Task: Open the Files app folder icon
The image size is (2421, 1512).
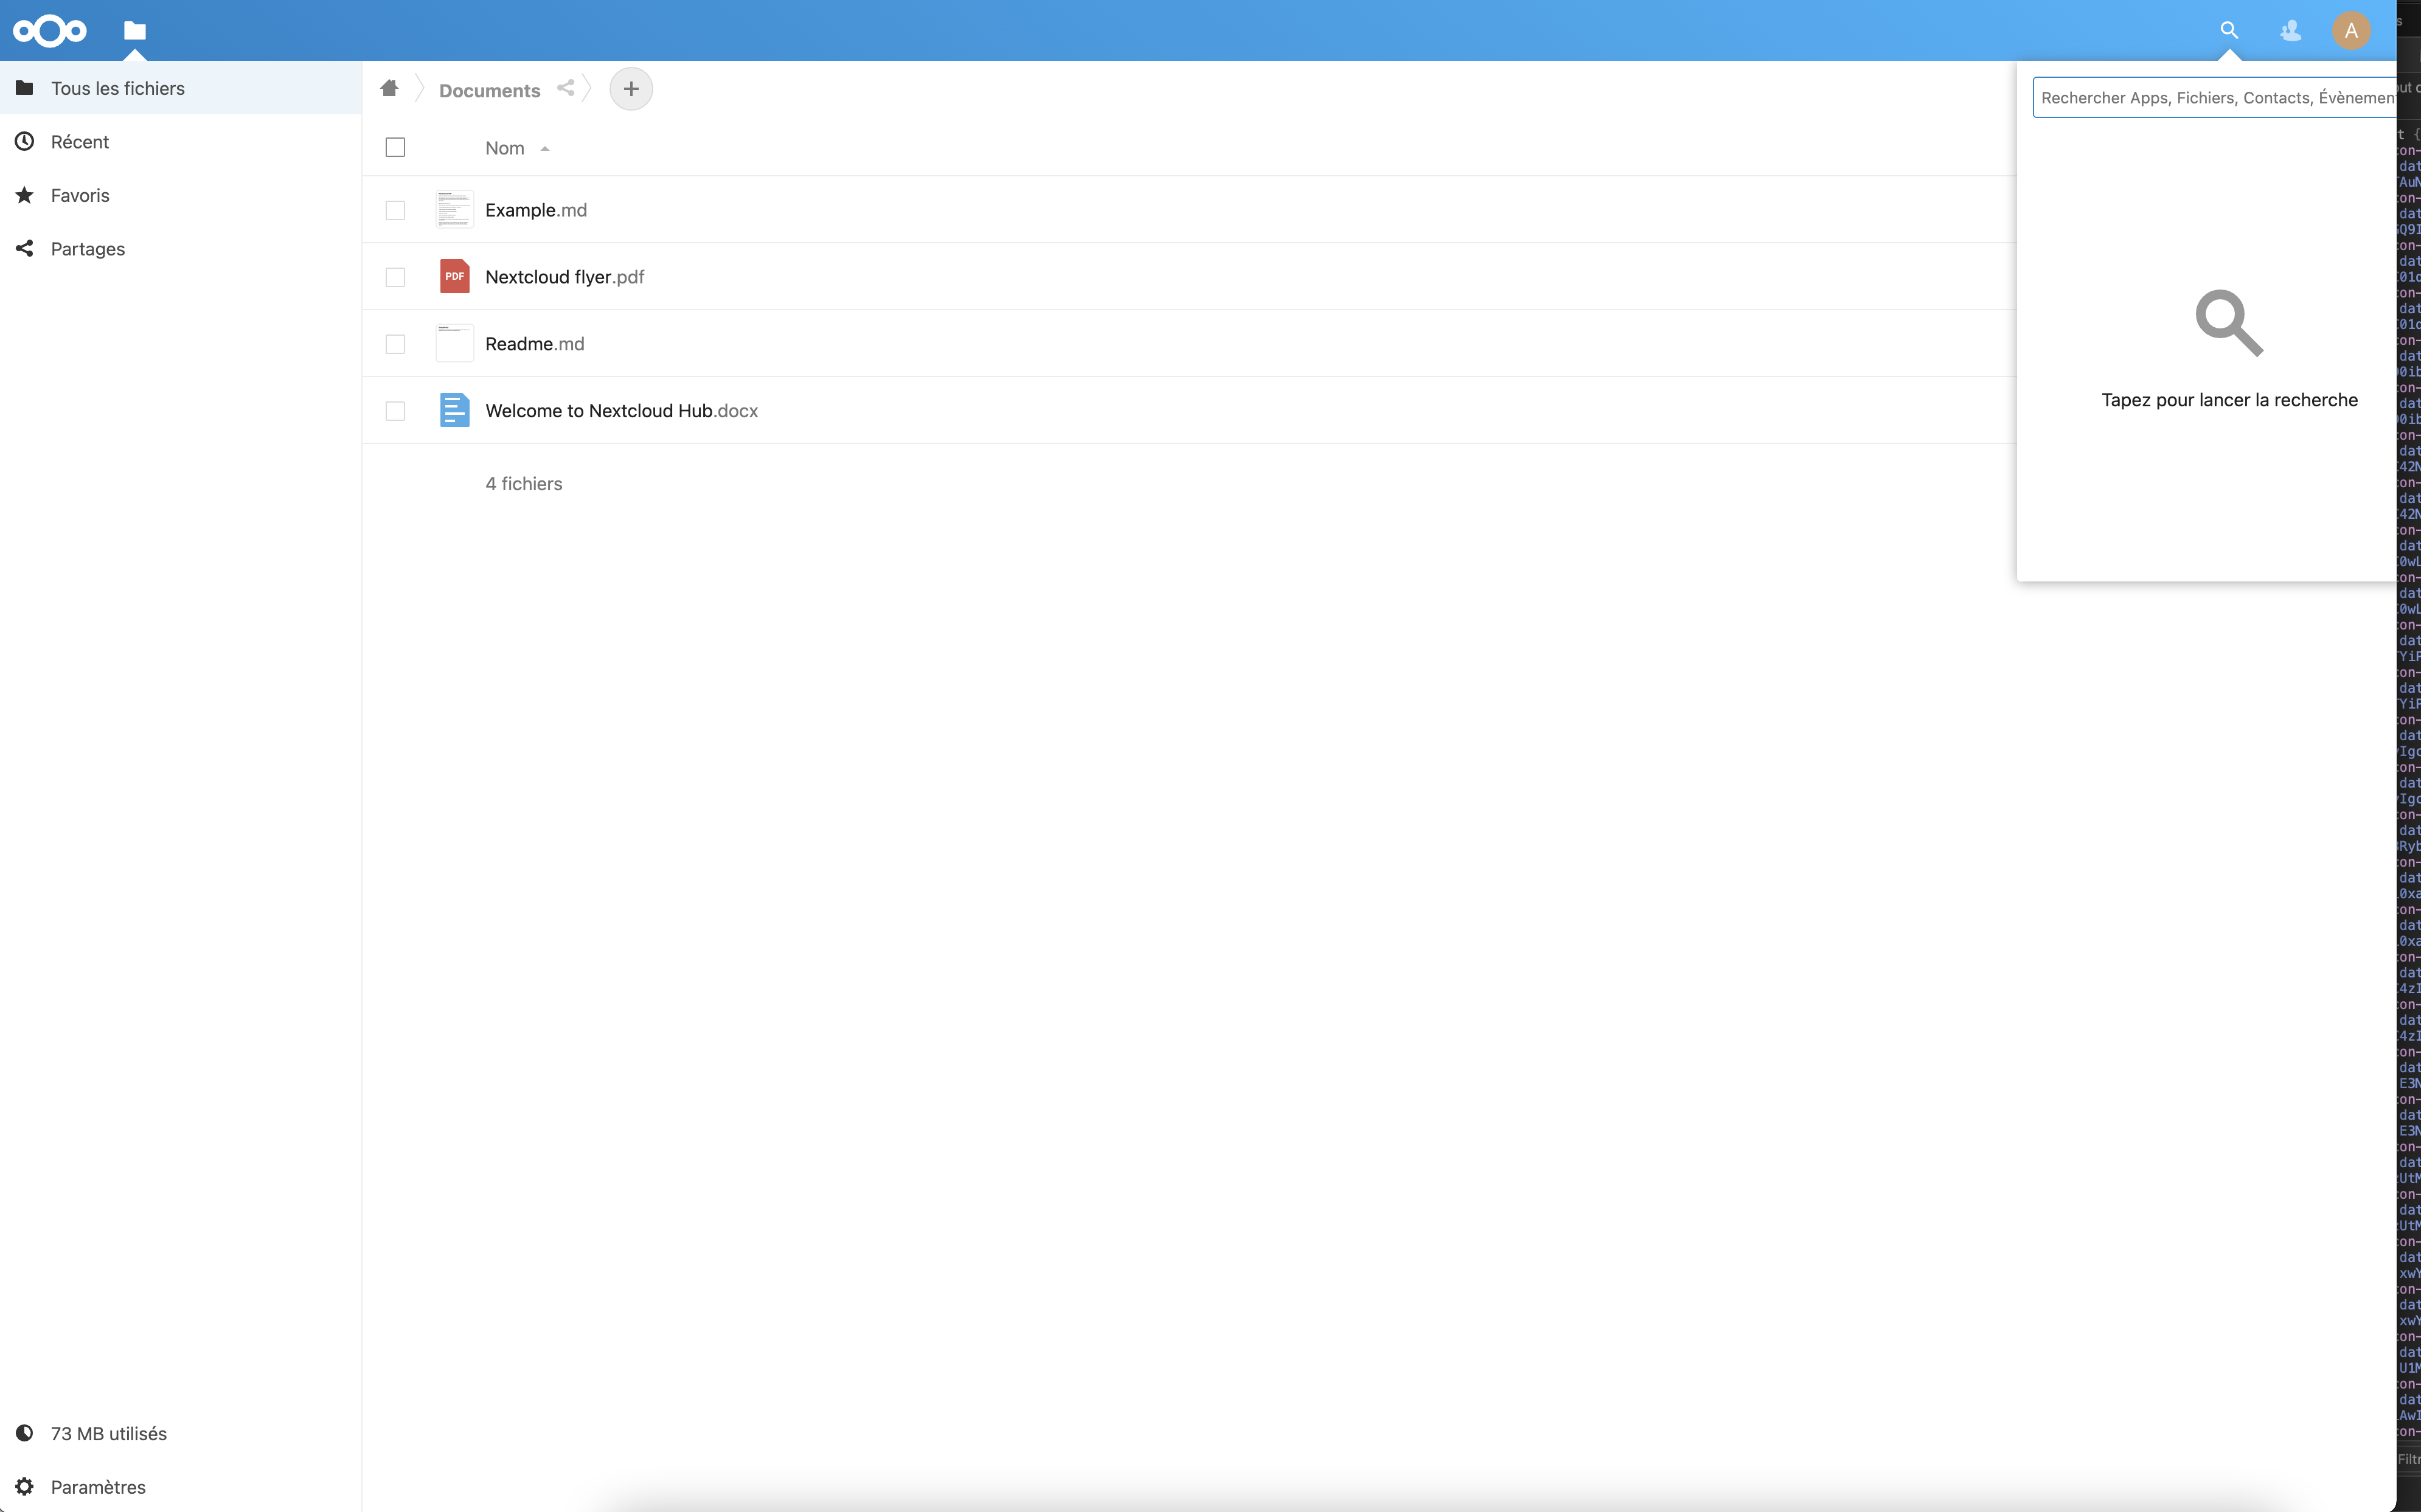Action: [x=135, y=31]
